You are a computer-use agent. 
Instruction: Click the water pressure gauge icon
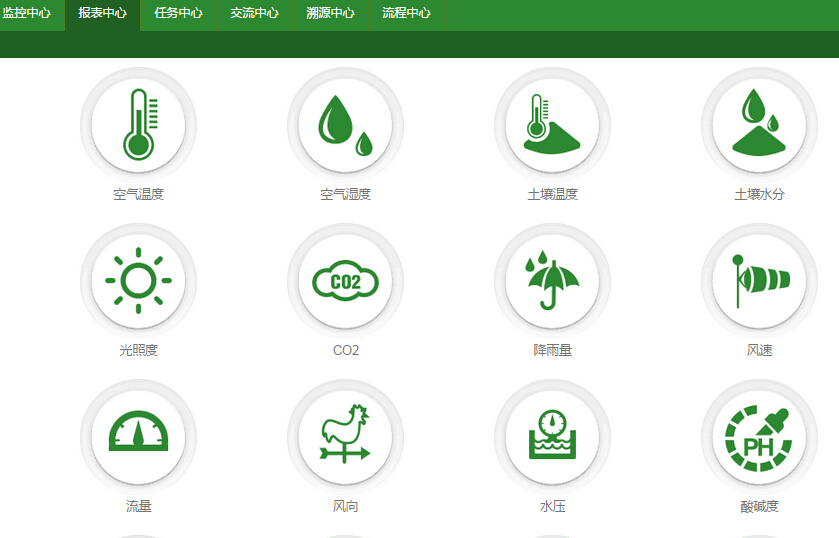(552, 437)
